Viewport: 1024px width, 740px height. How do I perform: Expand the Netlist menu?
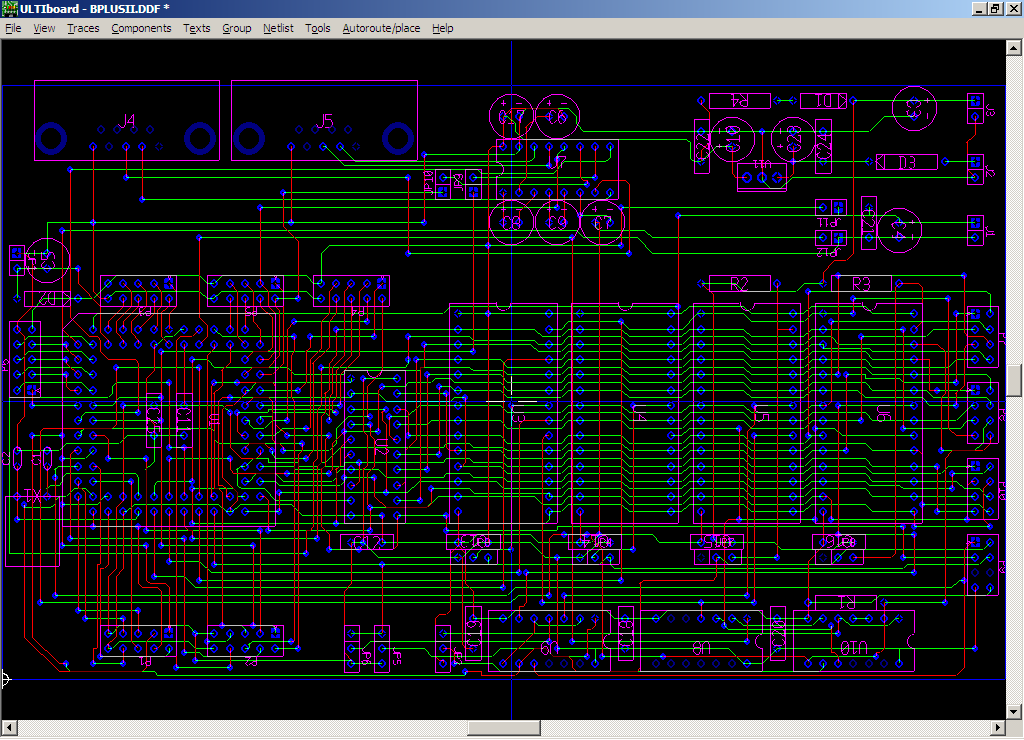tap(278, 28)
